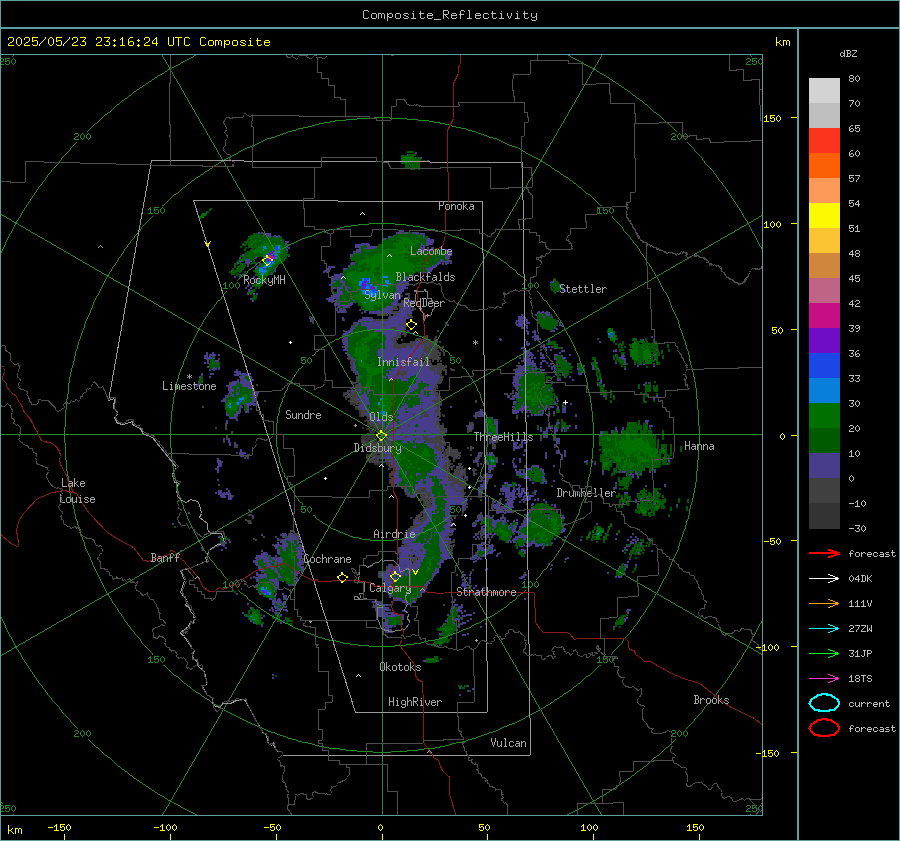Click the Ponoka city label
Screen dimensions: 900x841
pos(456,206)
